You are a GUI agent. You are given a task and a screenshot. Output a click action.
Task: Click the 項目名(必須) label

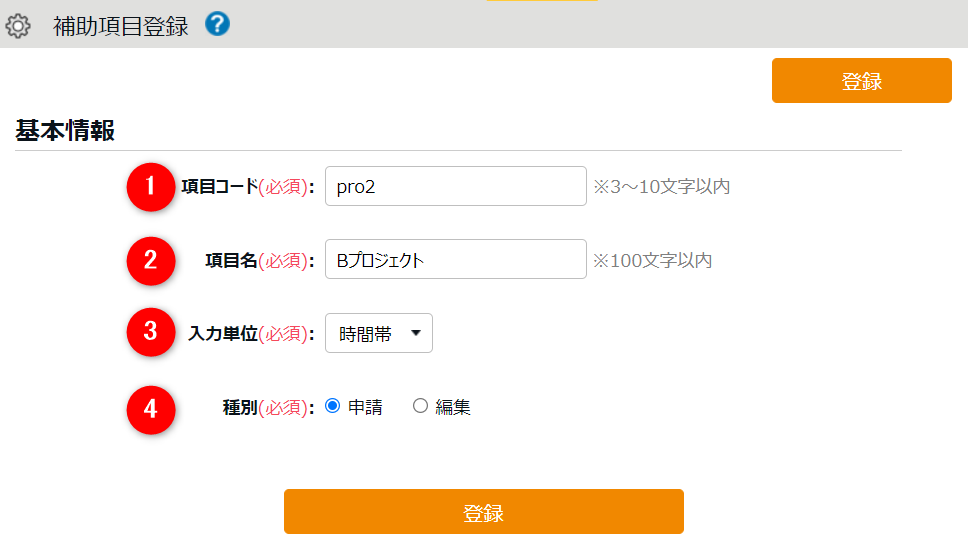click(260, 261)
